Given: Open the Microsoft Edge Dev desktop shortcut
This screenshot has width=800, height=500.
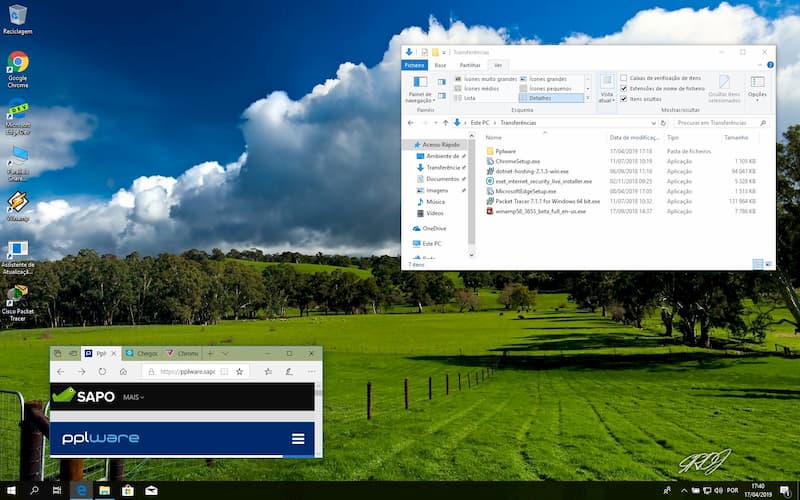Looking at the screenshot, I should (18, 117).
